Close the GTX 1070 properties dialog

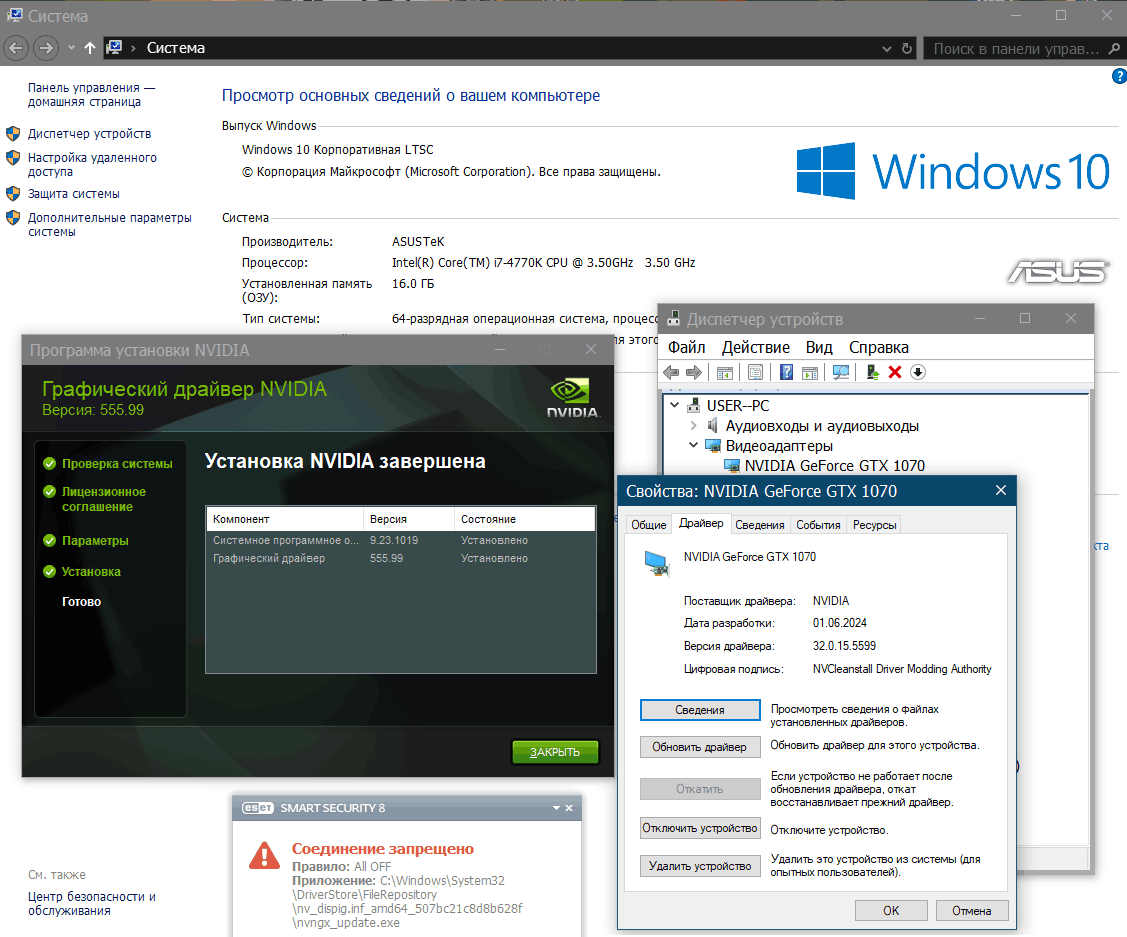tap(1000, 490)
